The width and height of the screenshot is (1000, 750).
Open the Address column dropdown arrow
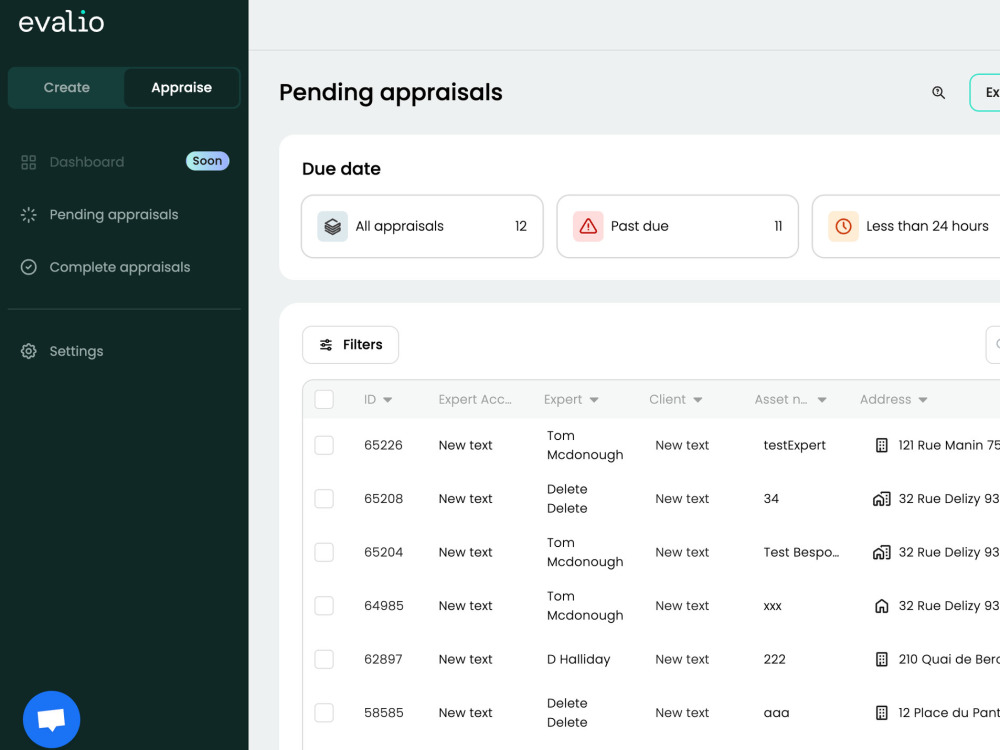pos(923,400)
